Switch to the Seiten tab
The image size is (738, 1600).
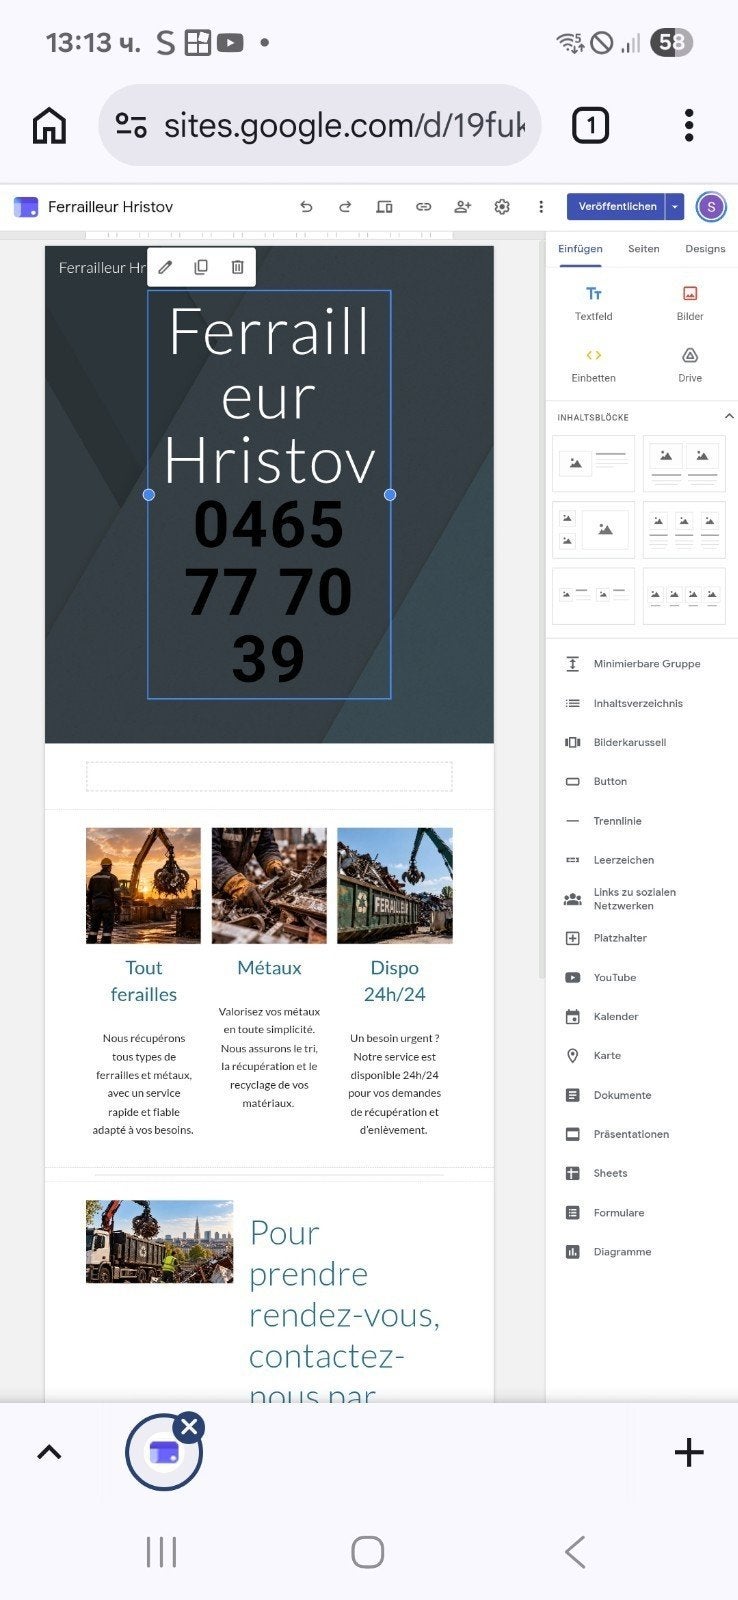(x=643, y=249)
